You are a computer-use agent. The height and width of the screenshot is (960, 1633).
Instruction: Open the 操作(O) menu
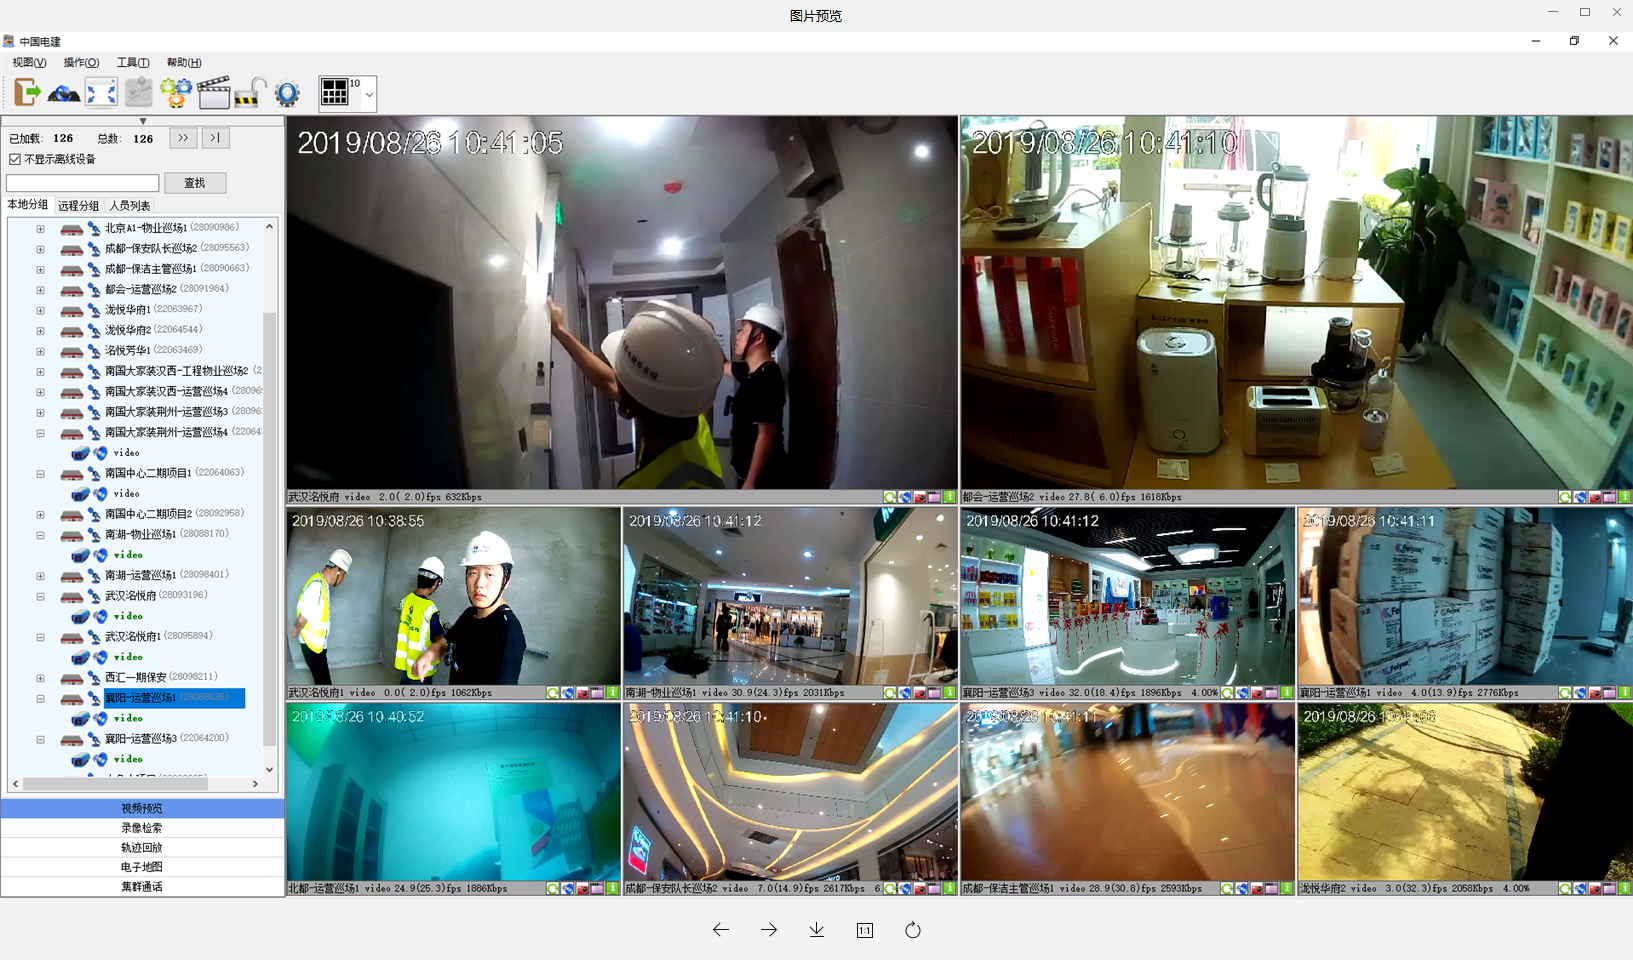click(x=81, y=62)
